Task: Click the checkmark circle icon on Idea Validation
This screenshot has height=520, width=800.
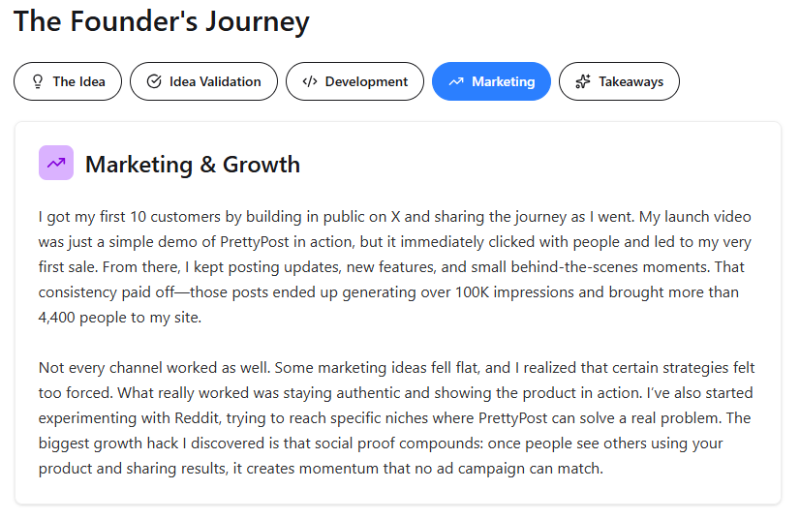Action: point(153,82)
